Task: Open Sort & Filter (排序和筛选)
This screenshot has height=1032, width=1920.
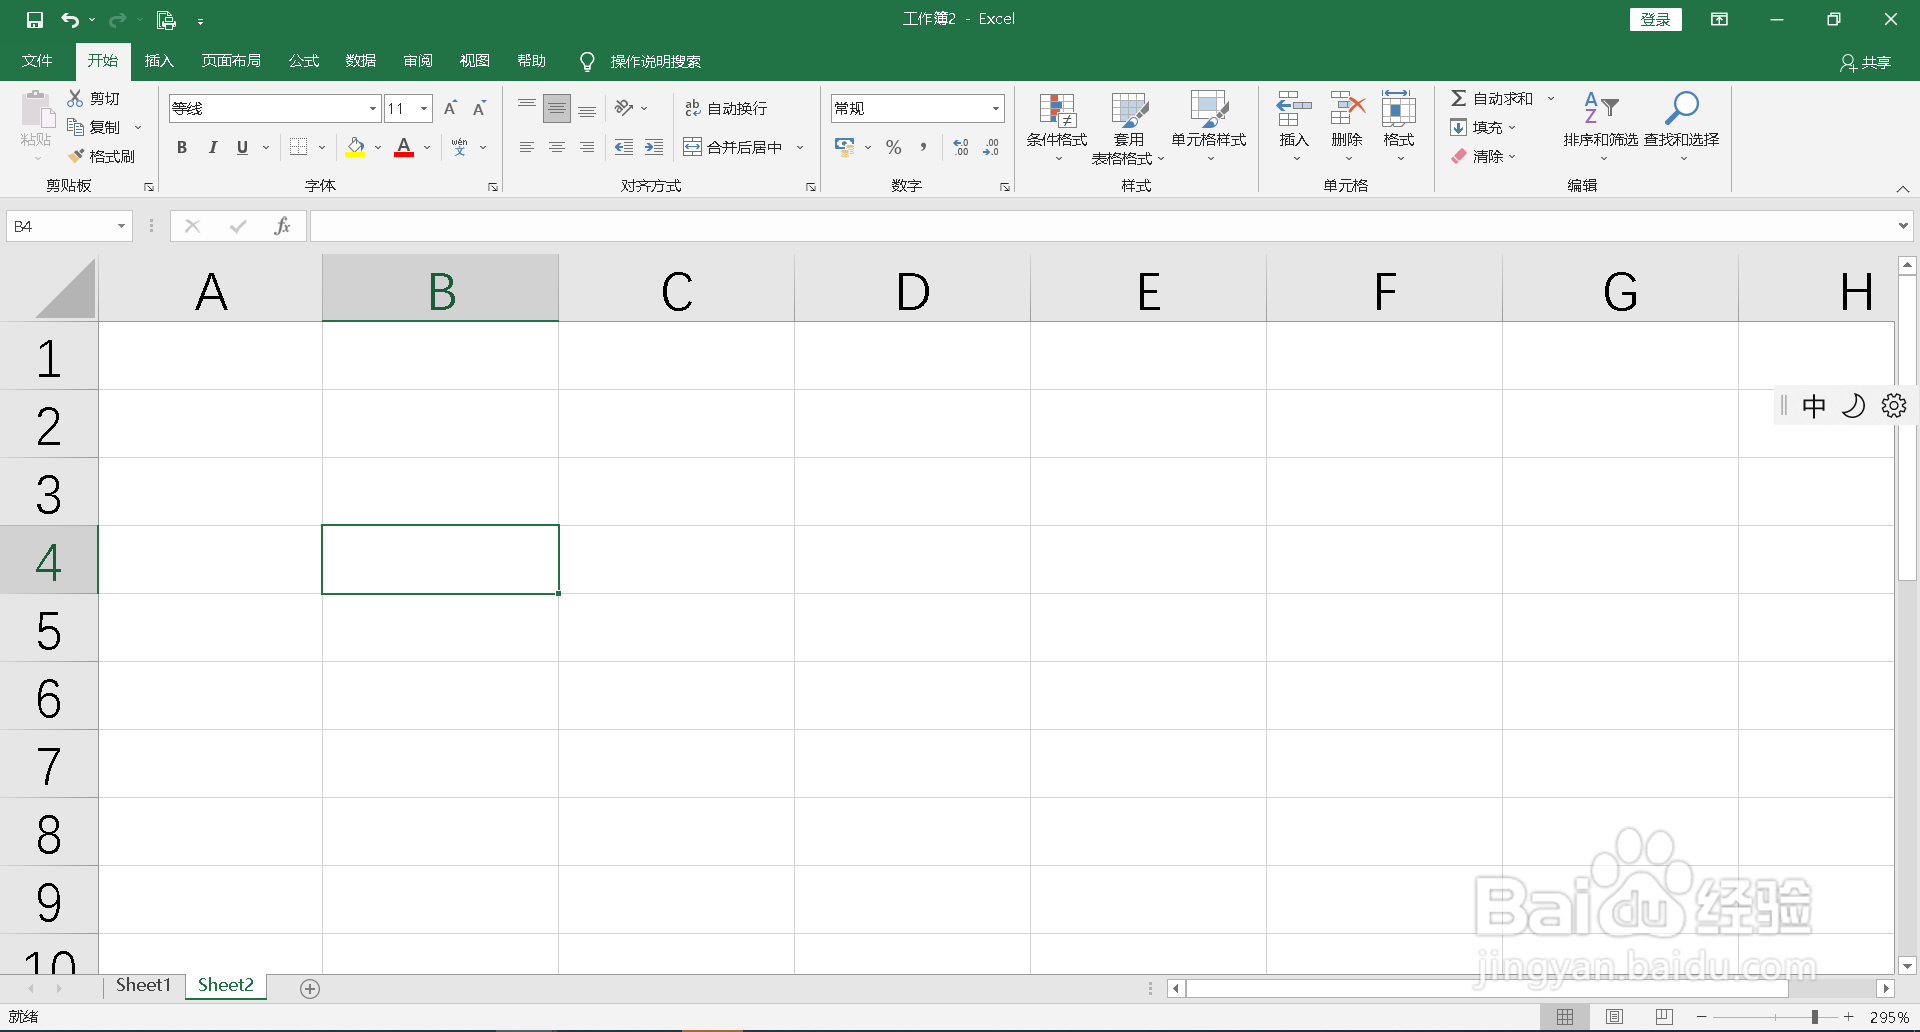Action: [1601, 126]
